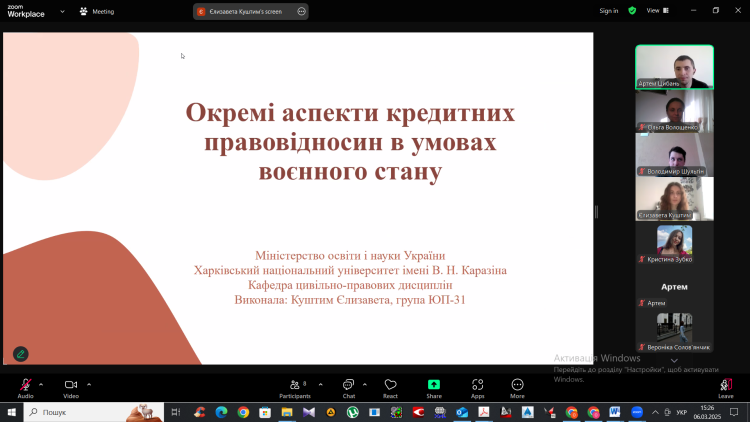Screen dimensions: 750x422
Task: Open Outlook from the taskbar
Action: [x=462, y=412]
